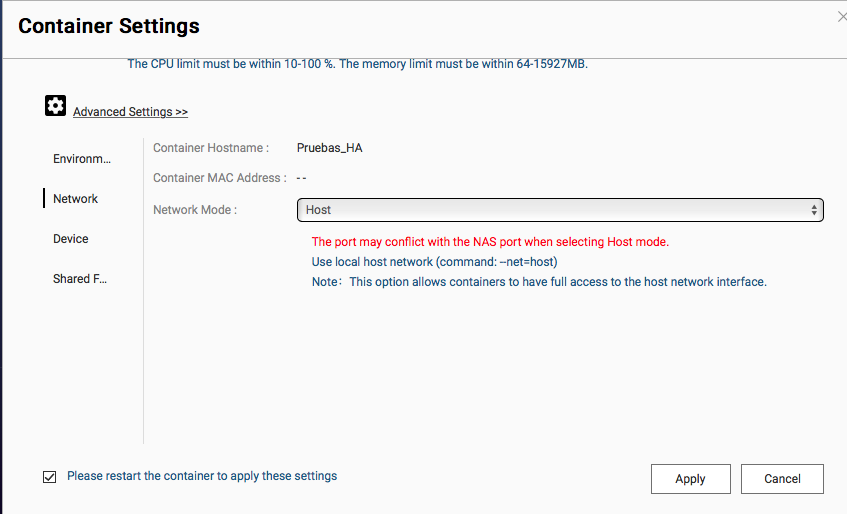This screenshot has width=847, height=514.
Task: Click the 'Use local host network' text
Action: point(434,262)
